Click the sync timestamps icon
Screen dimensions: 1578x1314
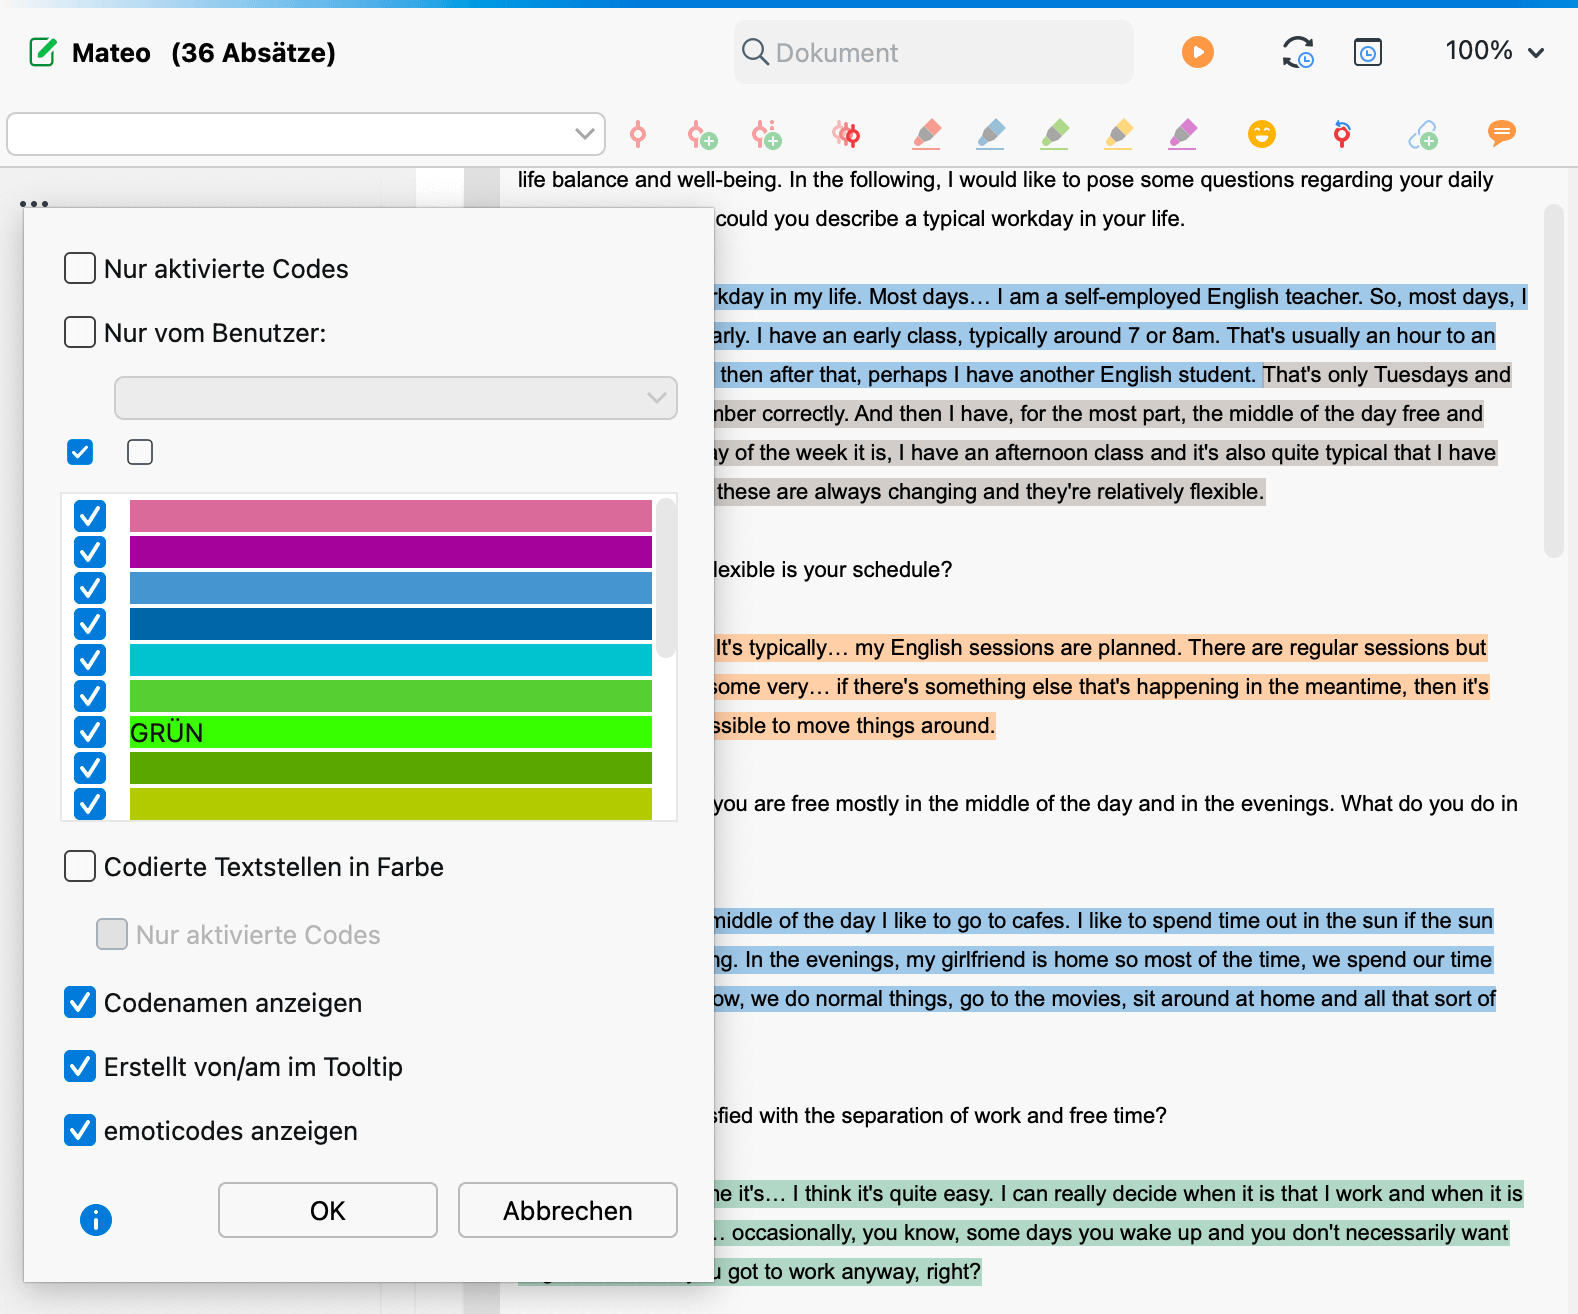coord(1298,52)
